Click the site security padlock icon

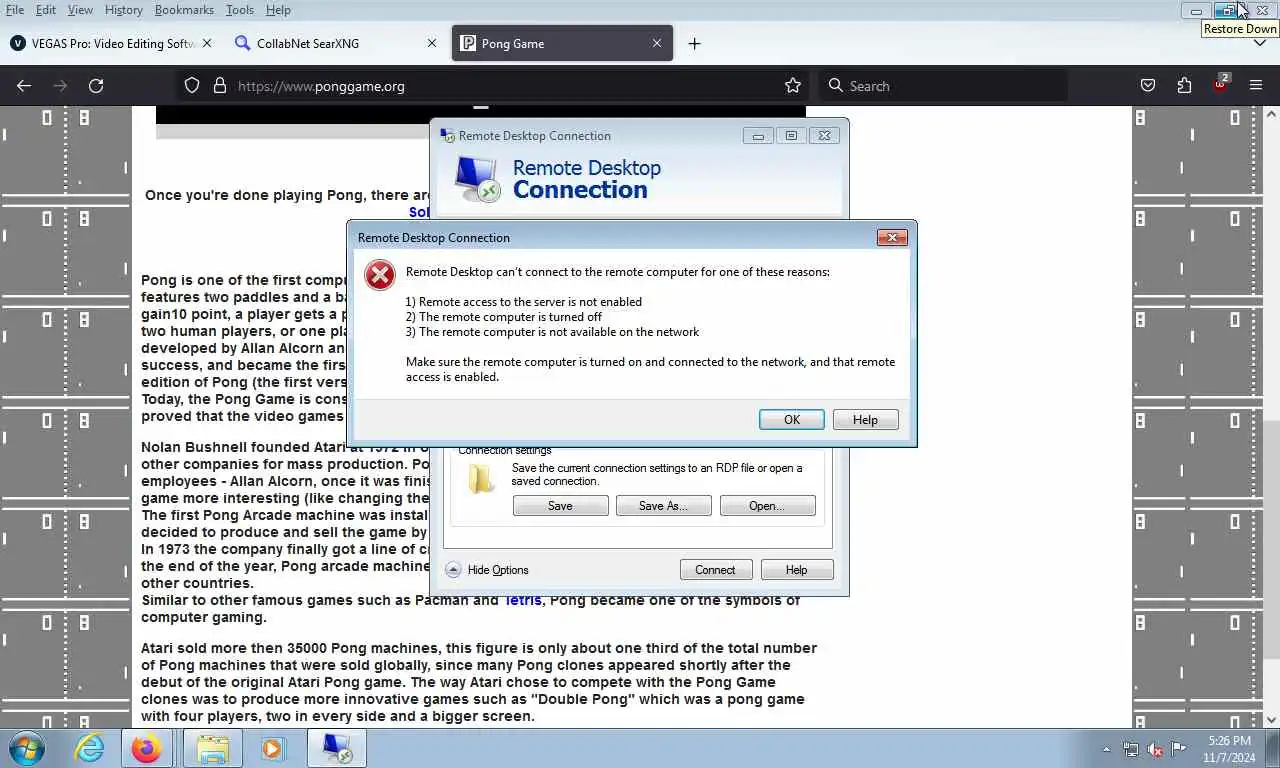pos(220,86)
